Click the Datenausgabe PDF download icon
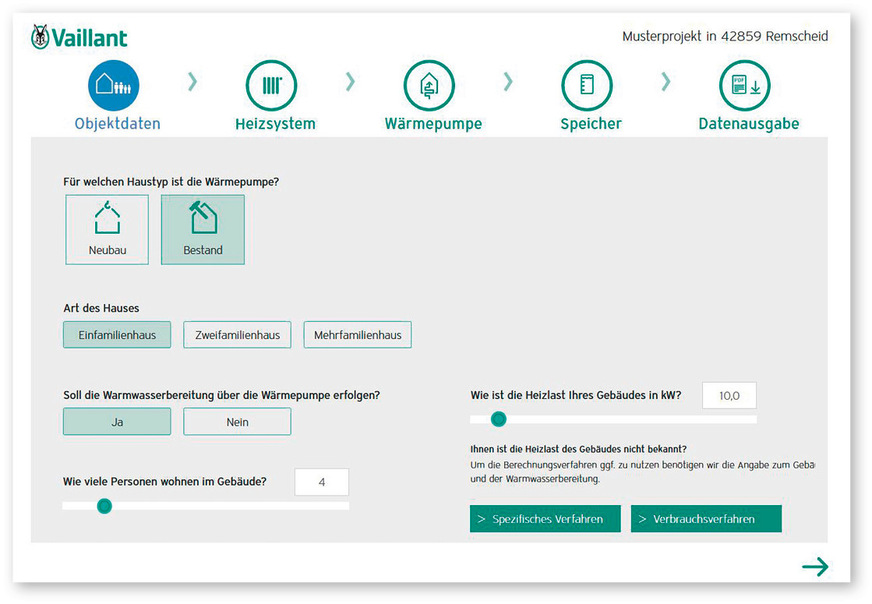 point(745,86)
